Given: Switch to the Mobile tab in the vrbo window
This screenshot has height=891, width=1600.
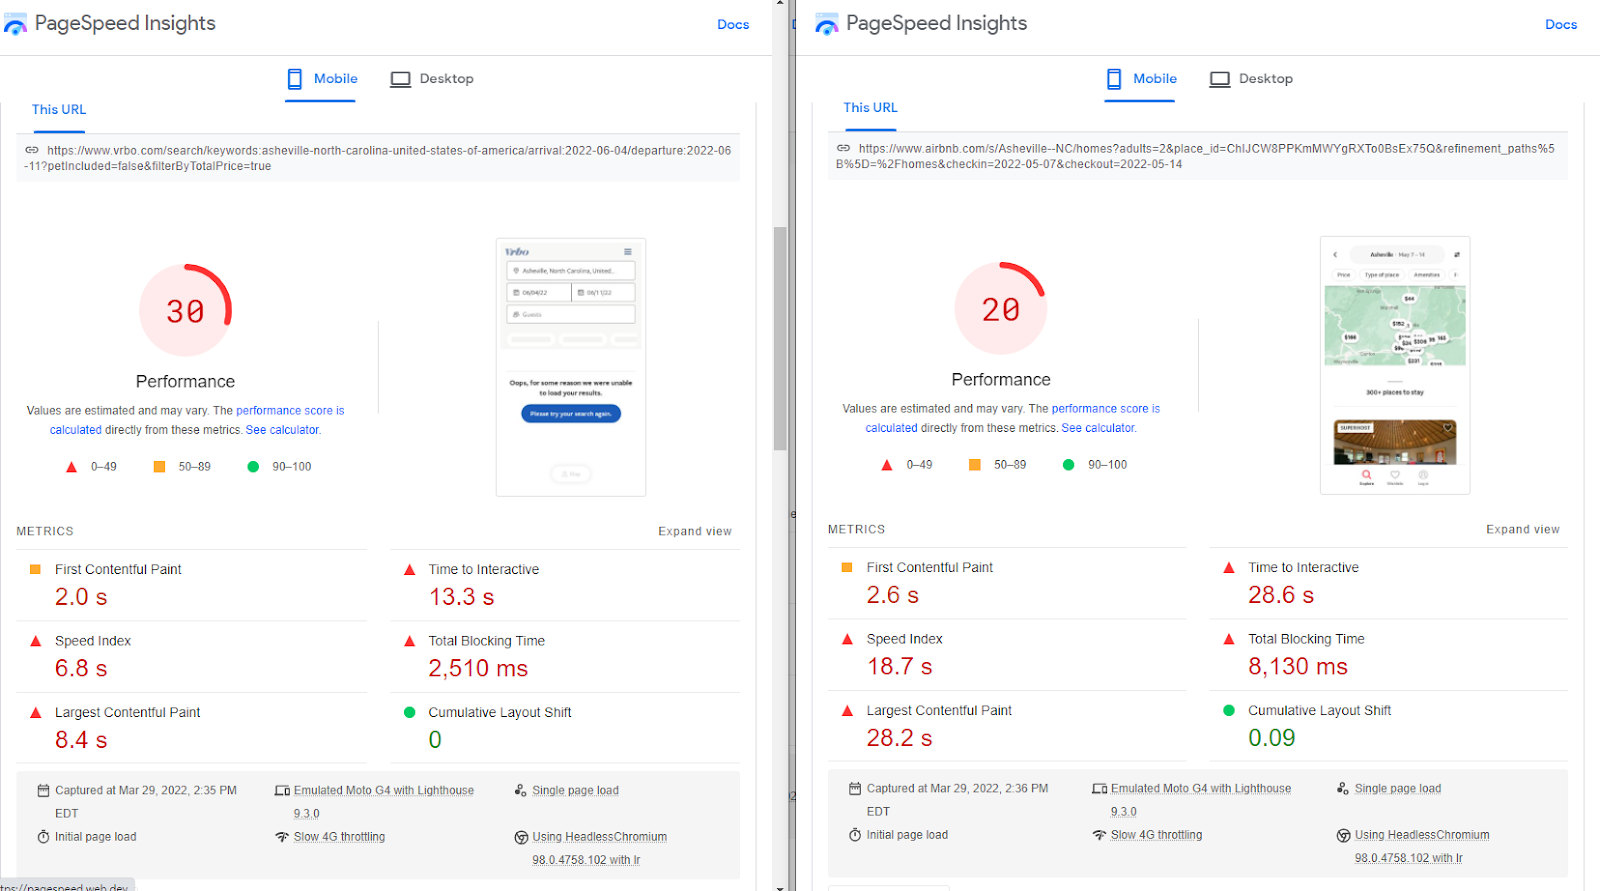Looking at the screenshot, I should (321, 79).
